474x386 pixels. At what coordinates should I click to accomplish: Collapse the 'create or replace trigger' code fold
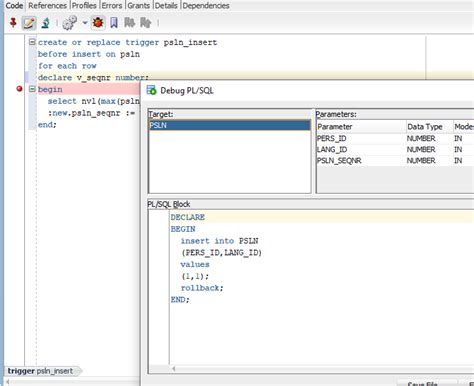pyautogui.click(x=32, y=42)
